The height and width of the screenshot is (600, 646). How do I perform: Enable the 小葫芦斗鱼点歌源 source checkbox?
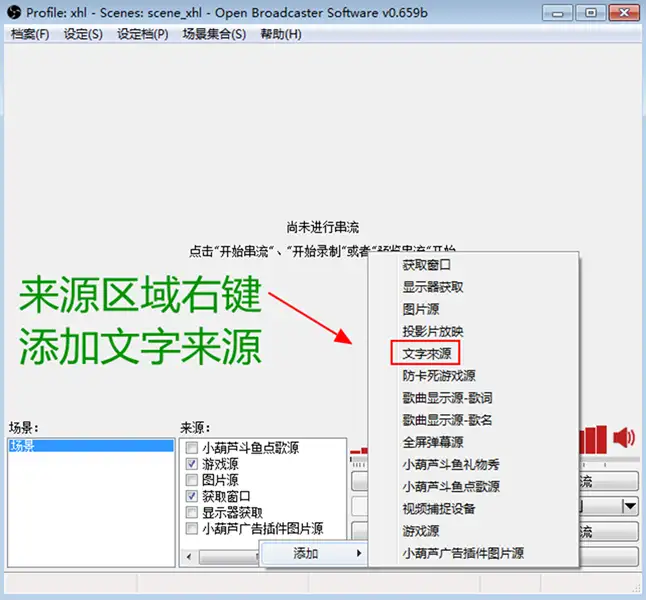point(192,448)
